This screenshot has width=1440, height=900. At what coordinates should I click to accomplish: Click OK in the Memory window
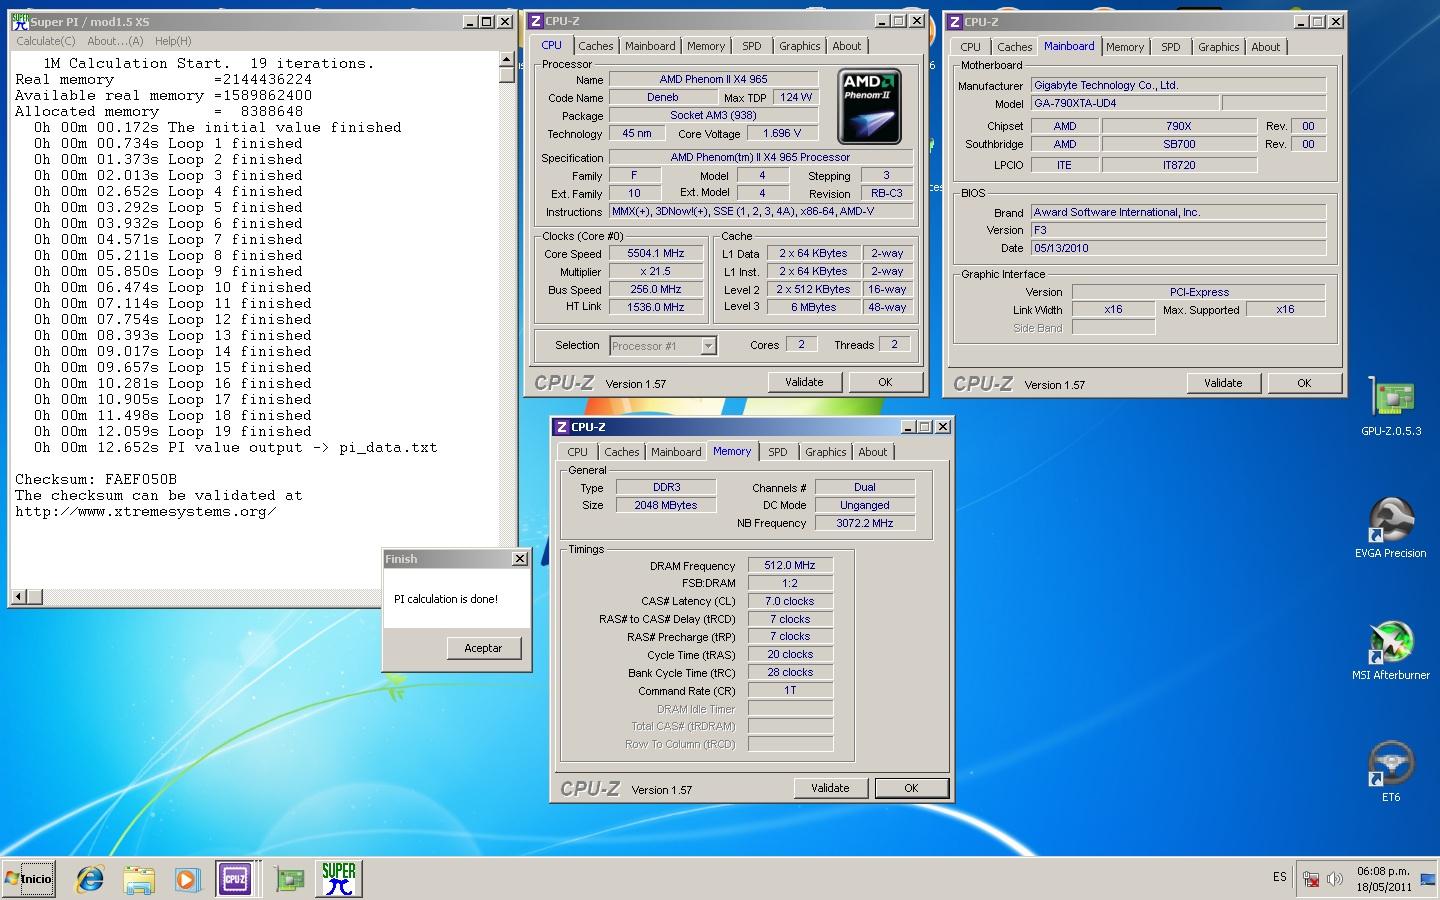[x=911, y=788]
